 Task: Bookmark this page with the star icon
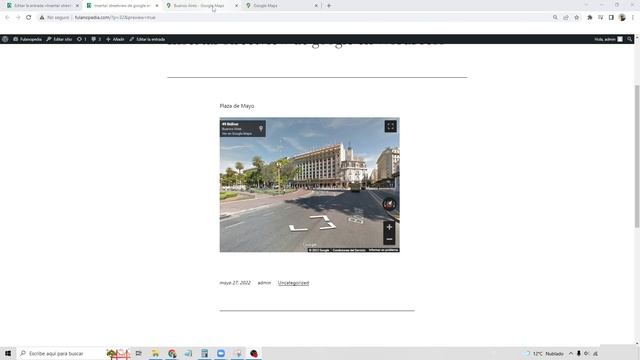pos(576,18)
